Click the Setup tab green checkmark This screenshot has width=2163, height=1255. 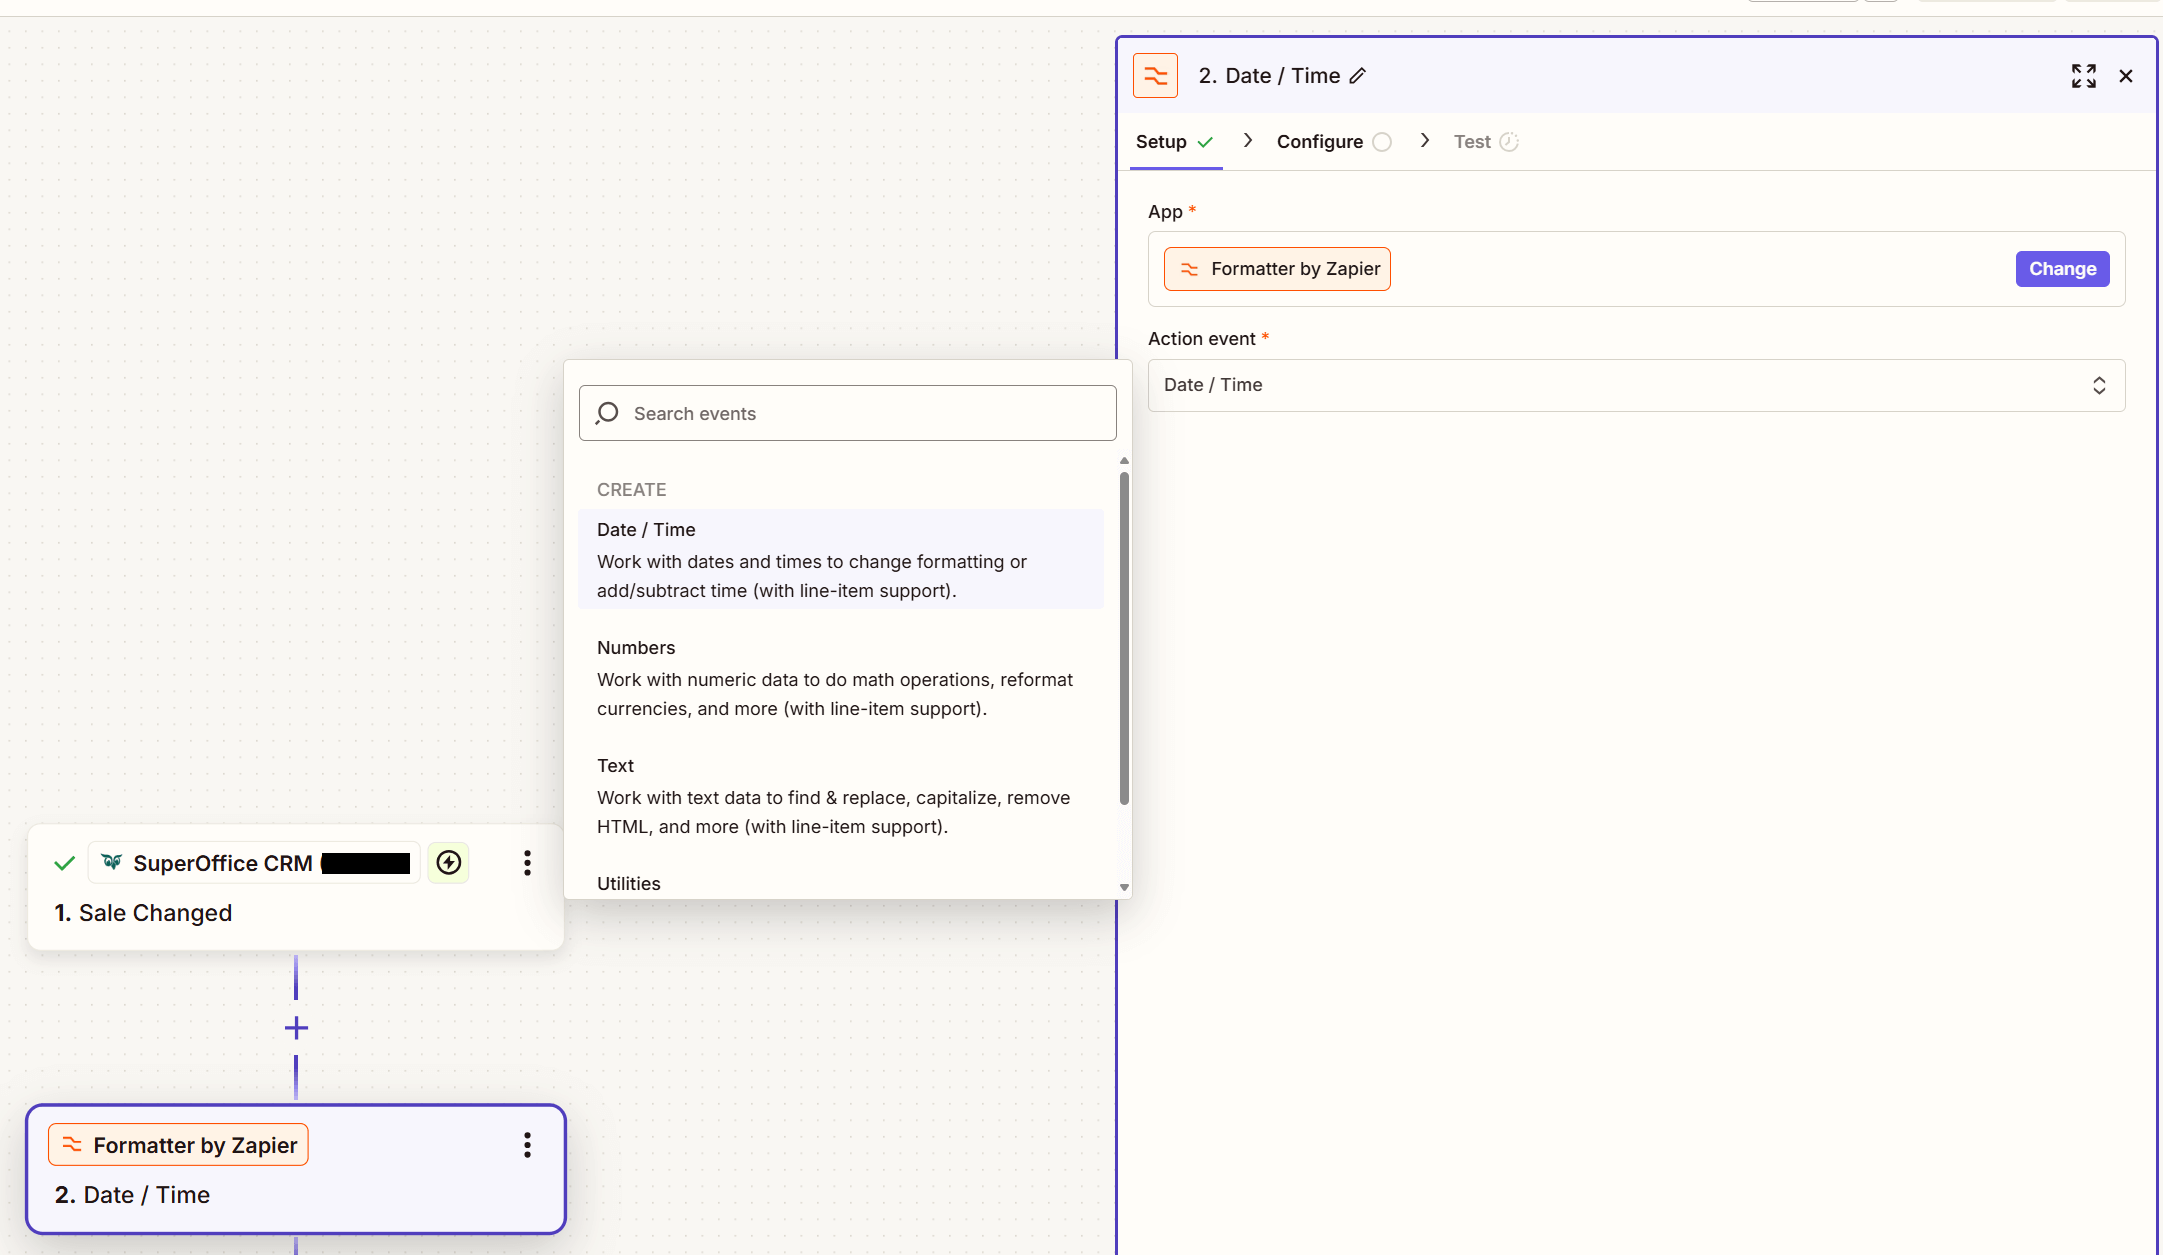click(x=1206, y=142)
